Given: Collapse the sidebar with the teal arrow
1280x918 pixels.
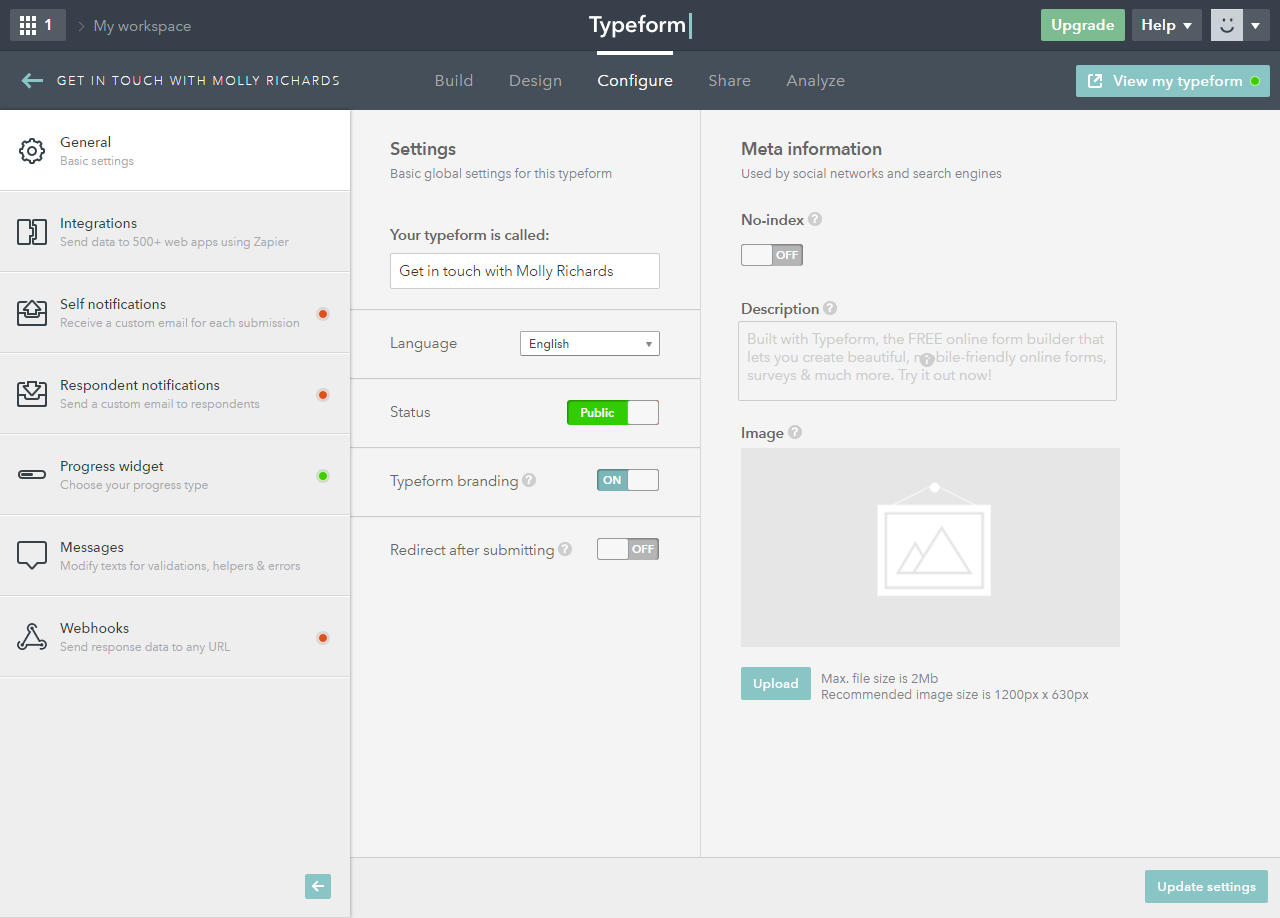Looking at the screenshot, I should [x=318, y=886].
